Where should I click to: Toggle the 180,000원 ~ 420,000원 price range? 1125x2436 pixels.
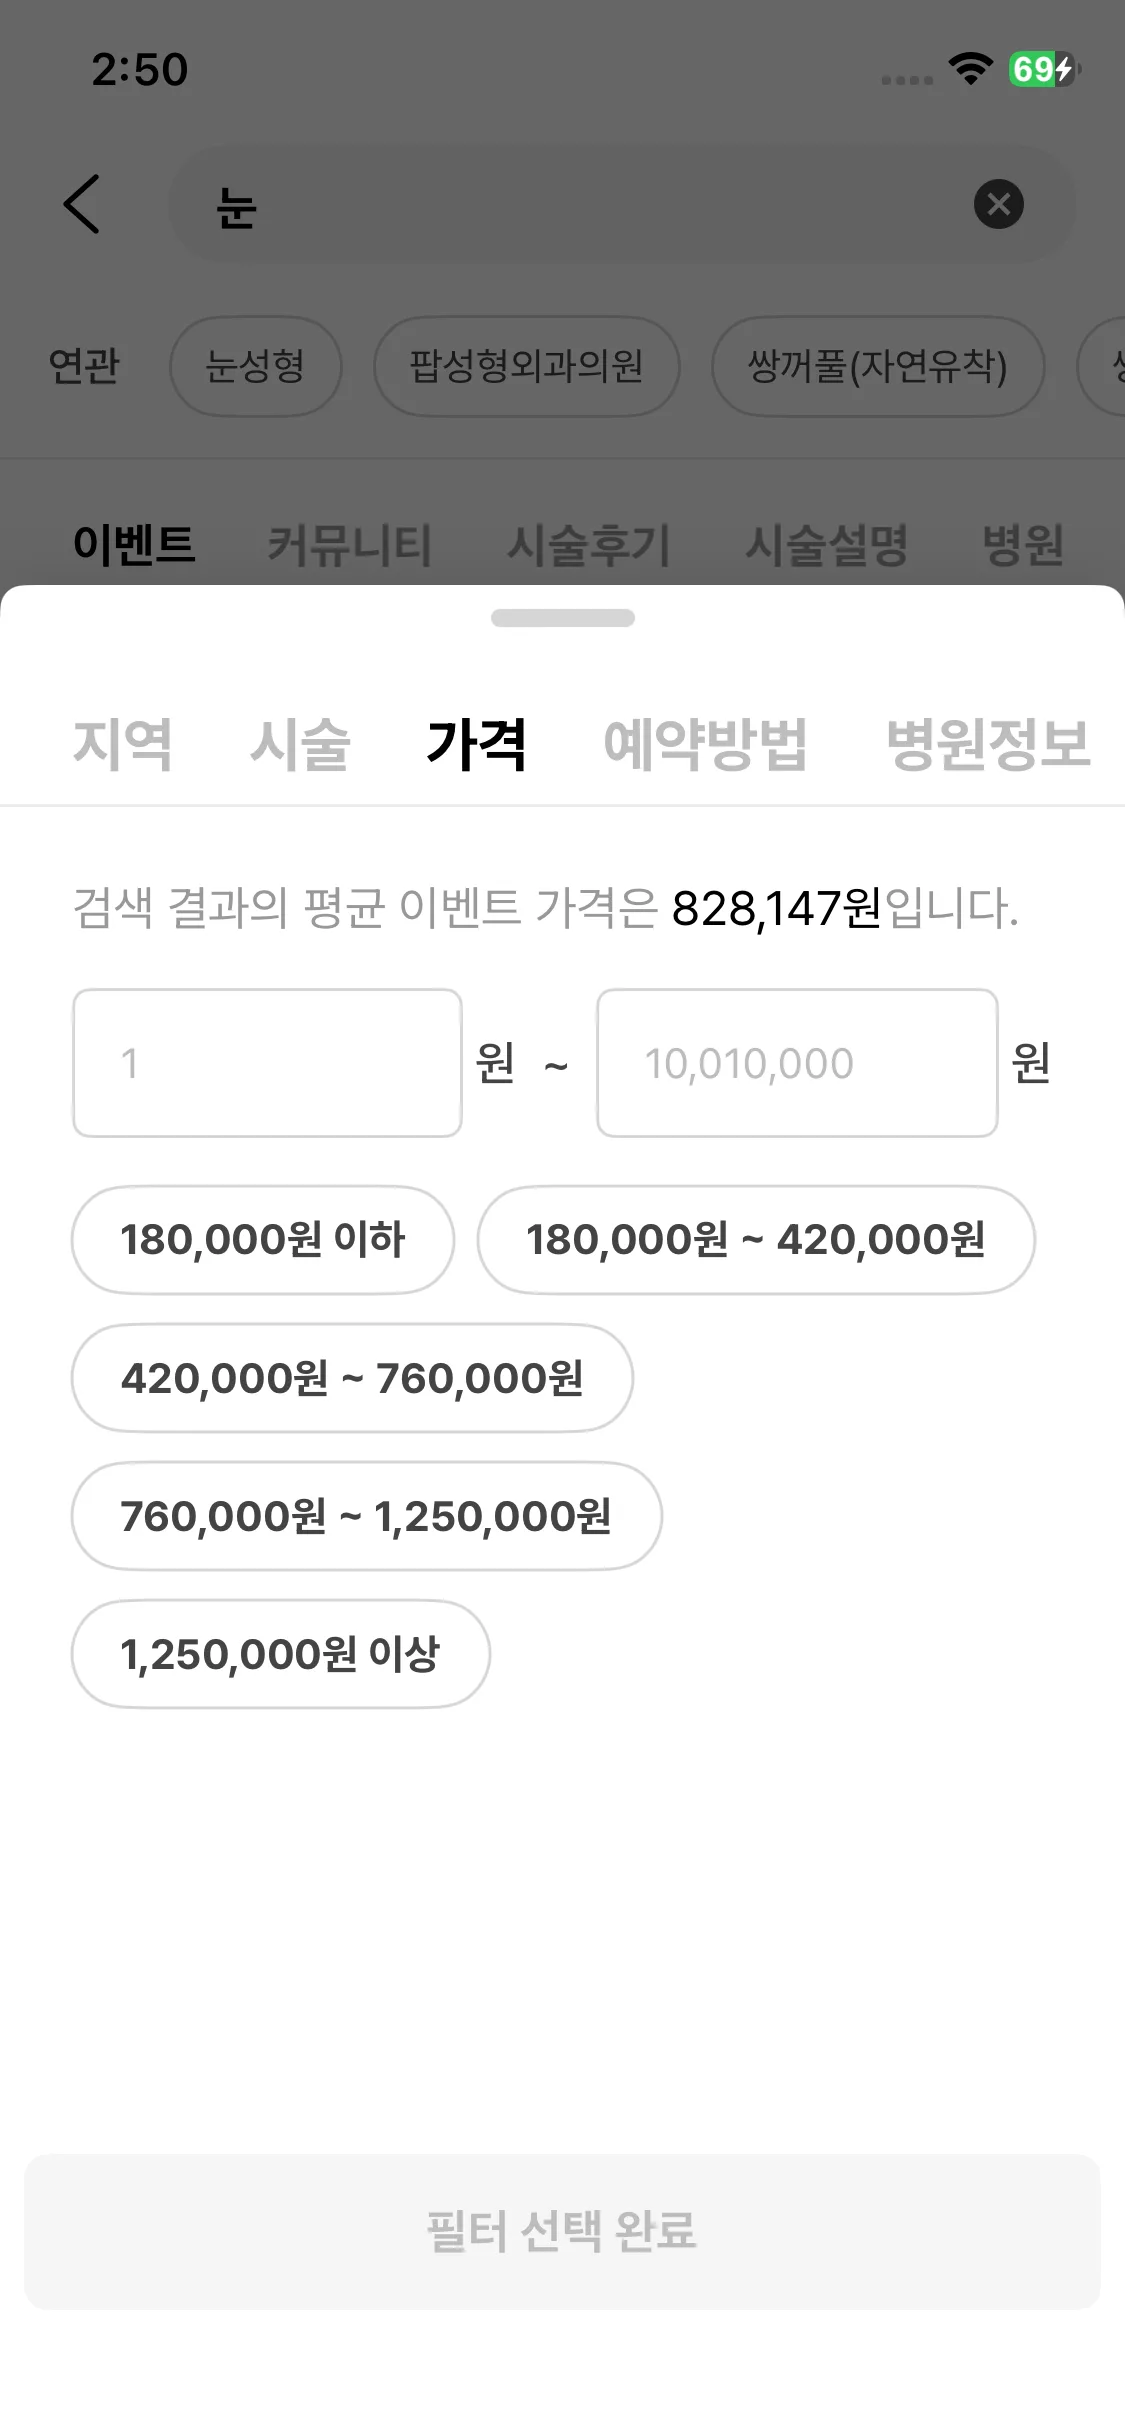tap(755, 1240)
